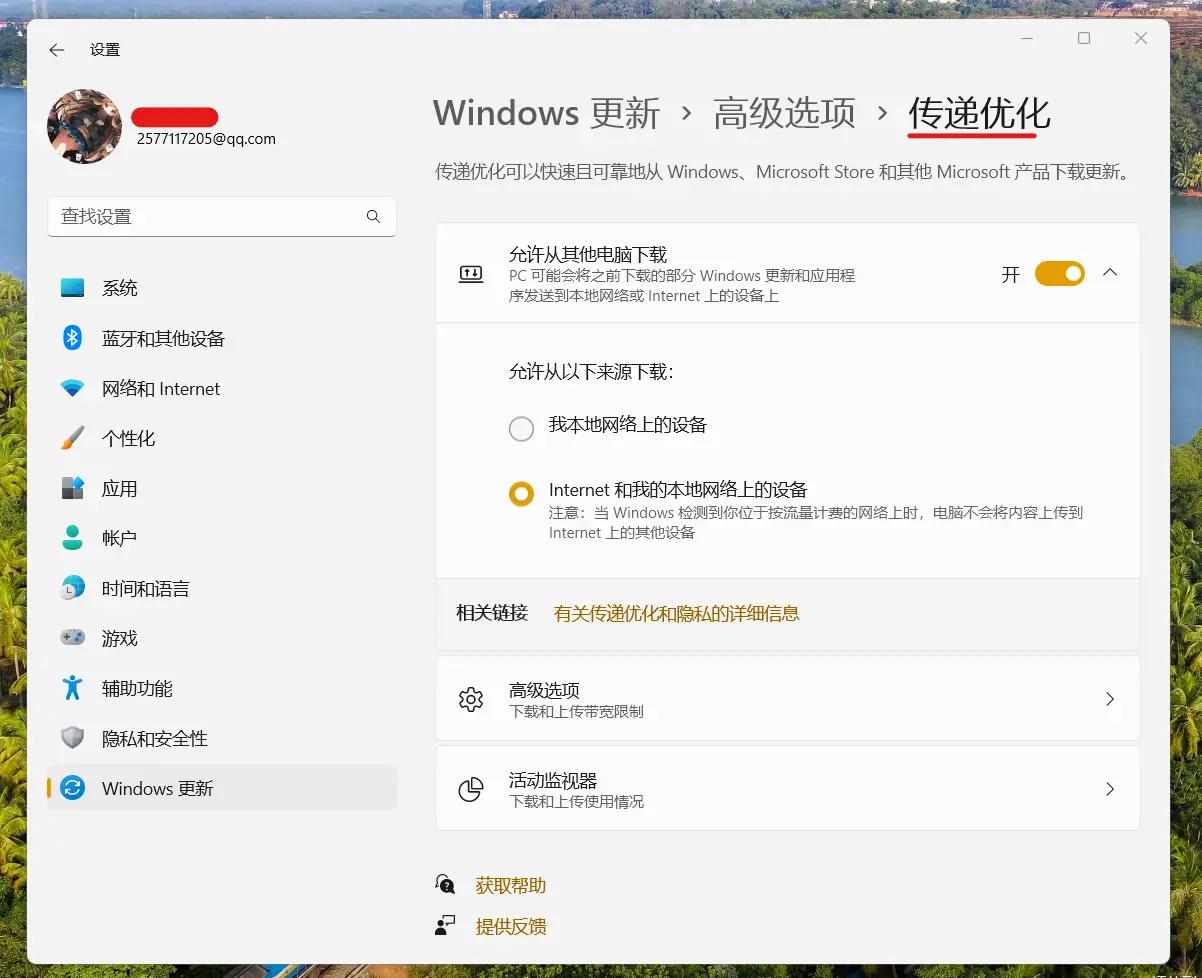Image resolution: width=1202 pixels, height=978 pixels.
Task: Open 应用 via its apps icon
Action: coord(72,488)
